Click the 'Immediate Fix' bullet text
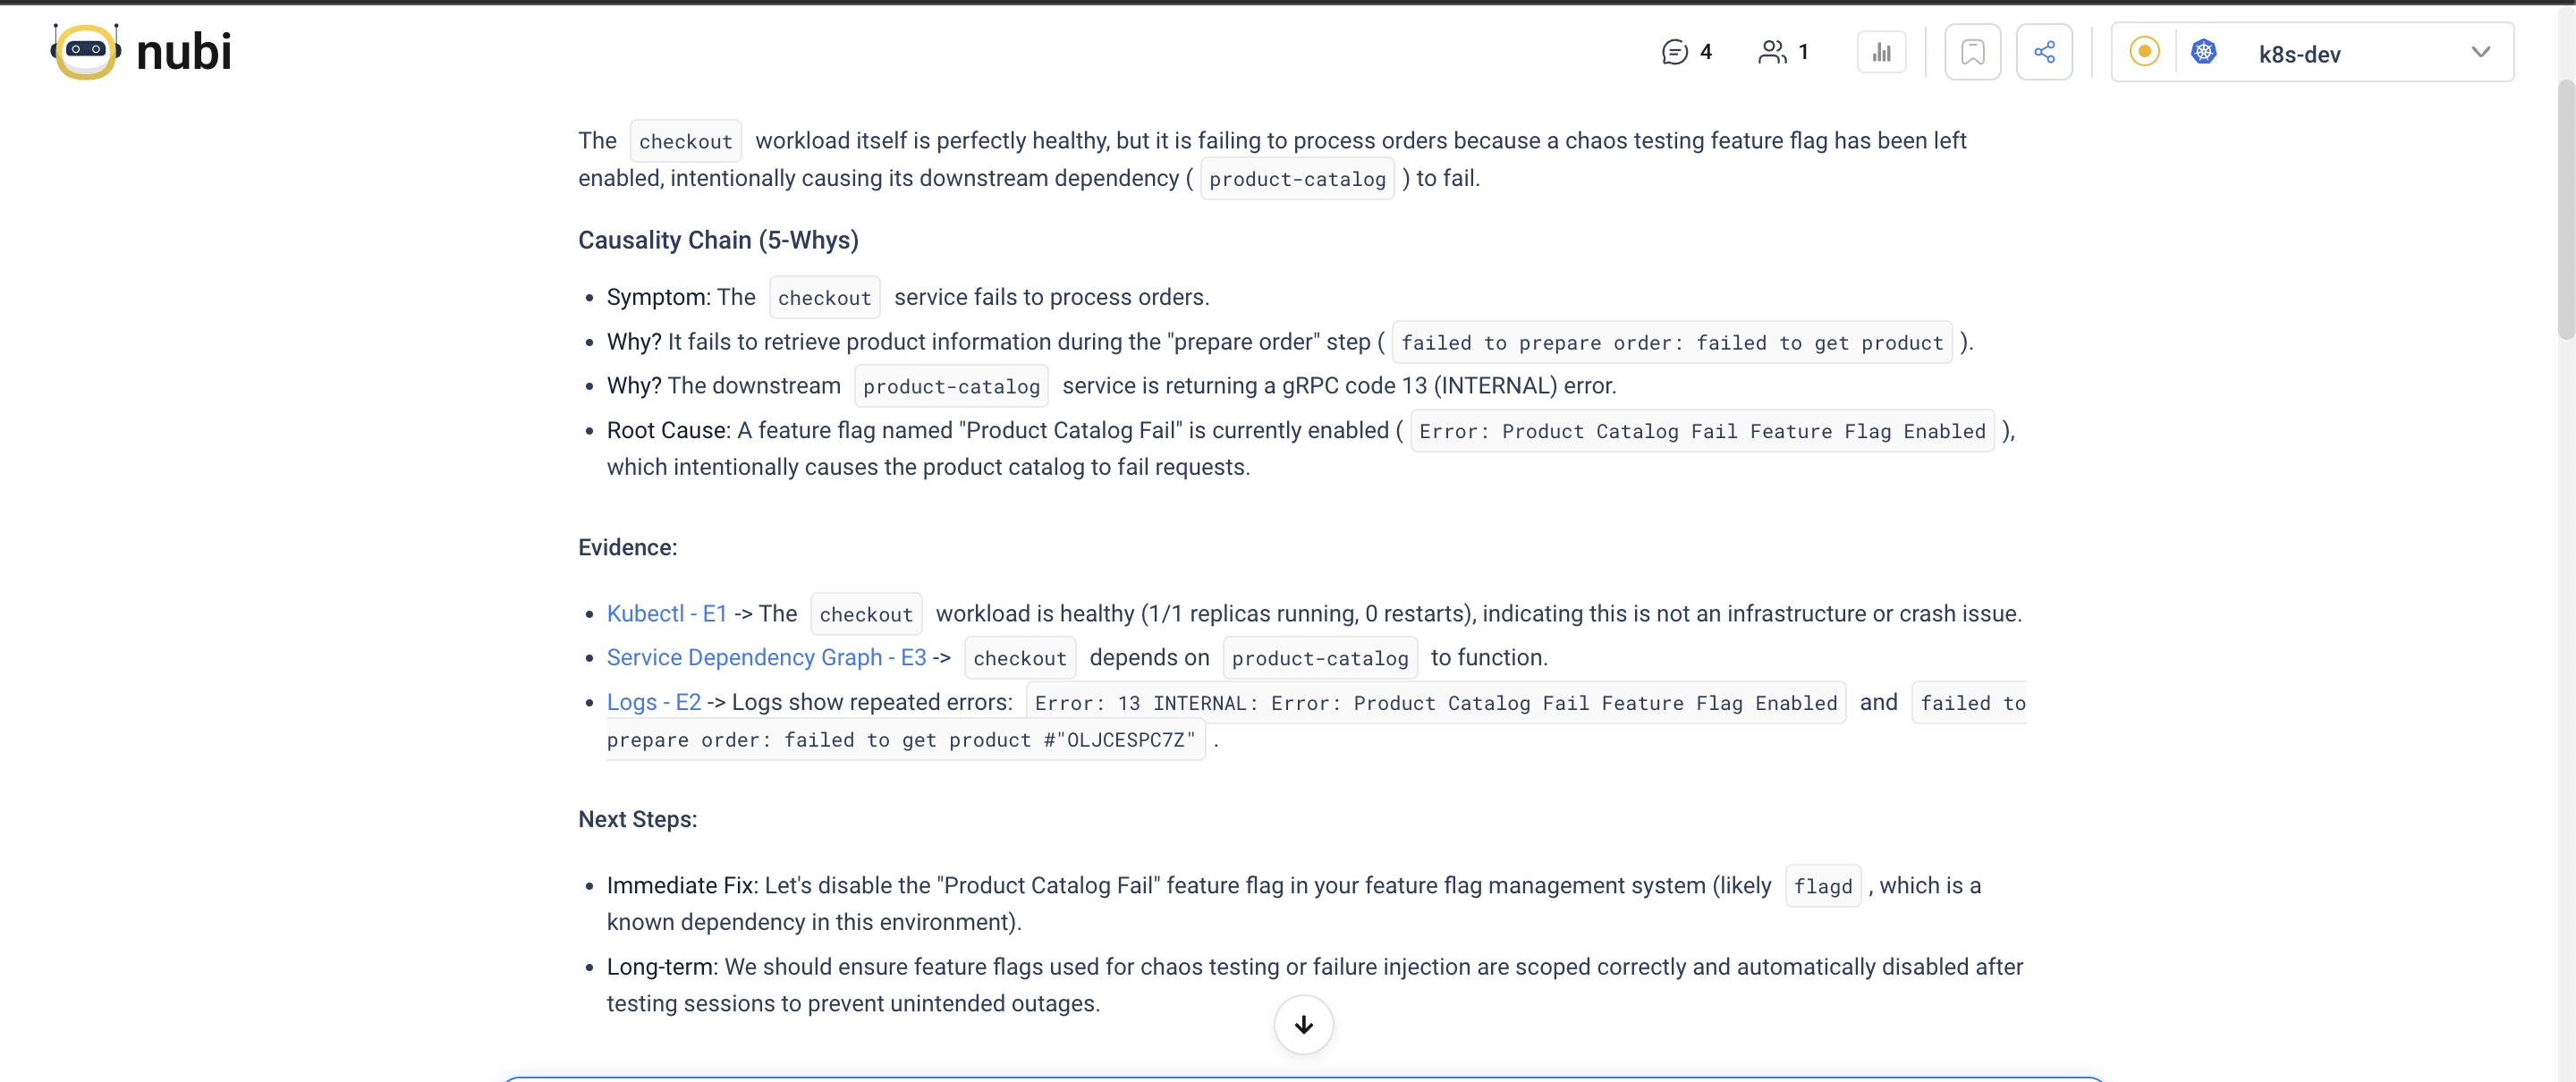2576x1082 pixels. pos(1293,904)
